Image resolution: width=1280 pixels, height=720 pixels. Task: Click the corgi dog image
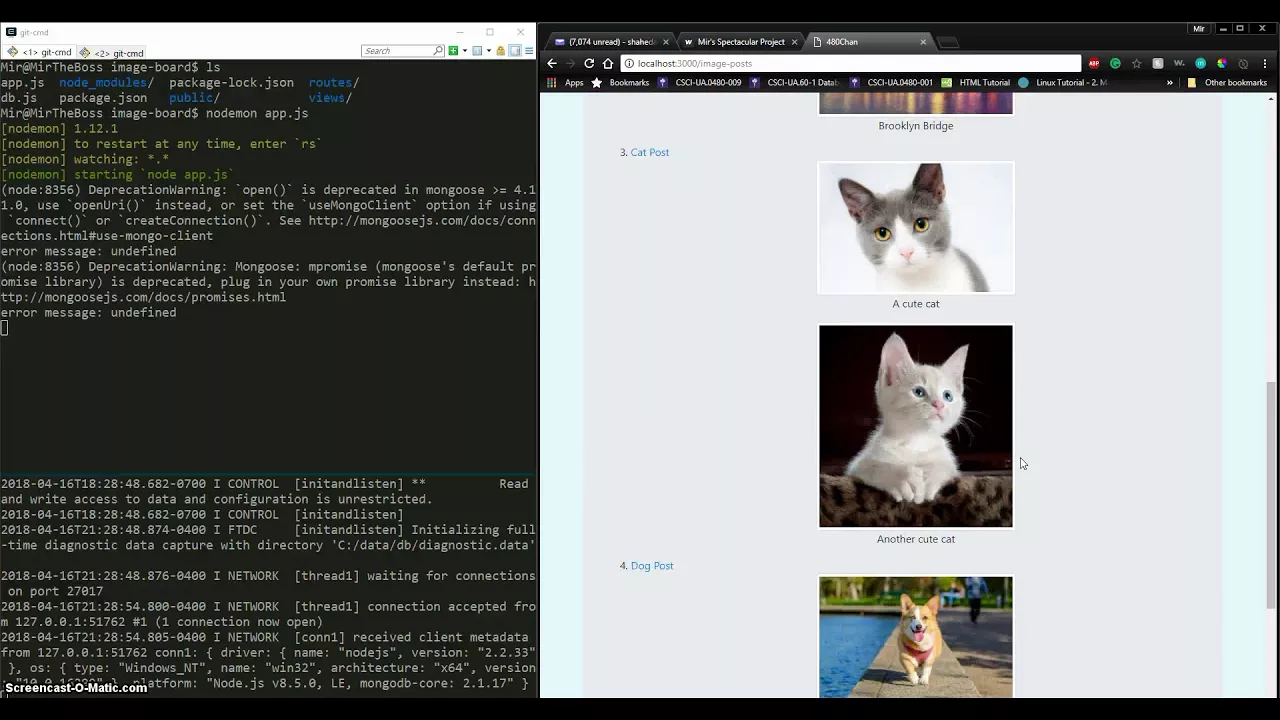(916, 636)
